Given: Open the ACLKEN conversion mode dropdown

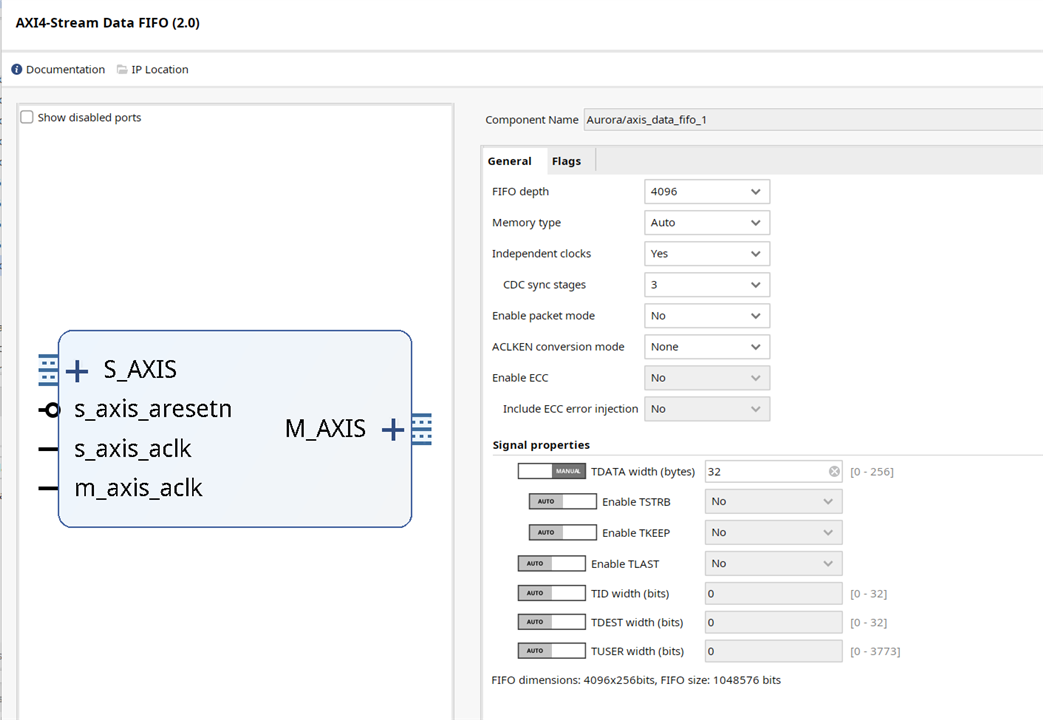Looking at the screenshot, I should pyautogui.click(x=707, y=347).
